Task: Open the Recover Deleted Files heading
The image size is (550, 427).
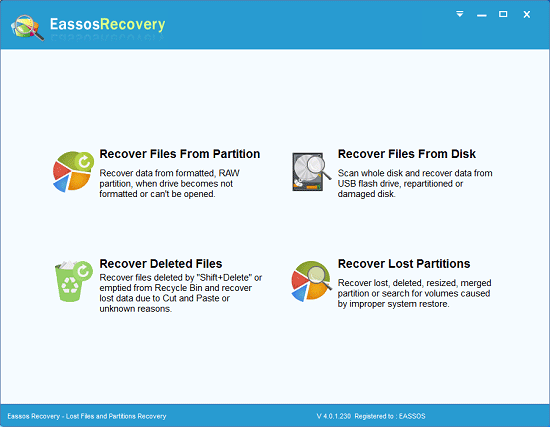Action: tap(161, 263)
